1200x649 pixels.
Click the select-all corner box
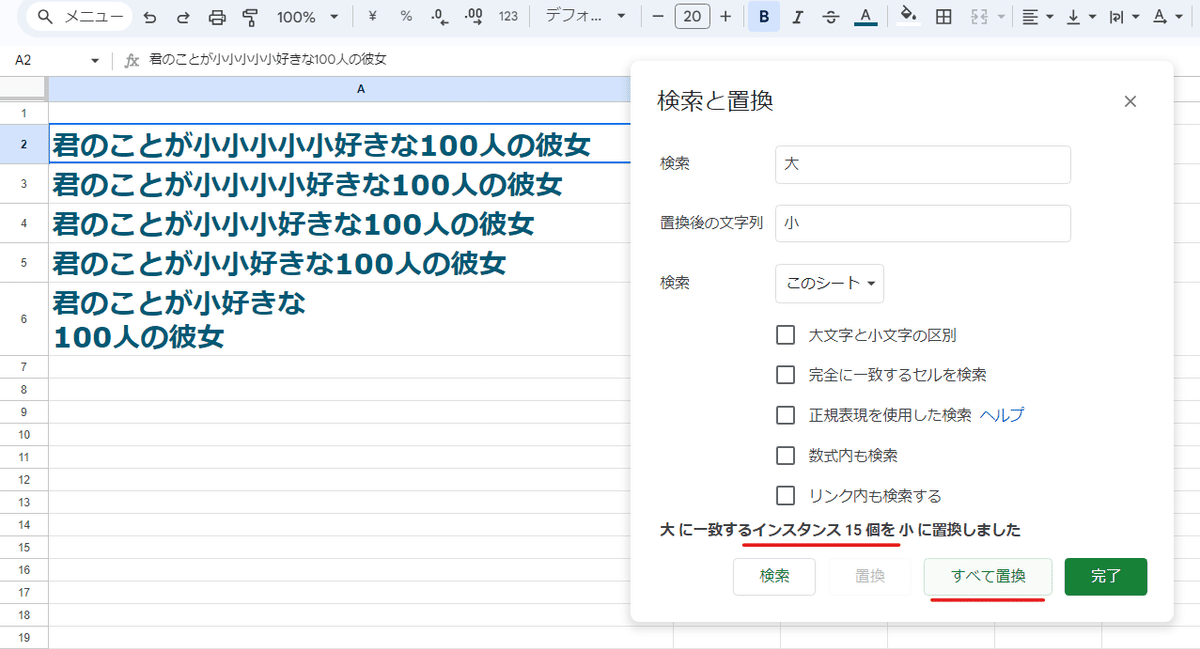tap(24, 89)
